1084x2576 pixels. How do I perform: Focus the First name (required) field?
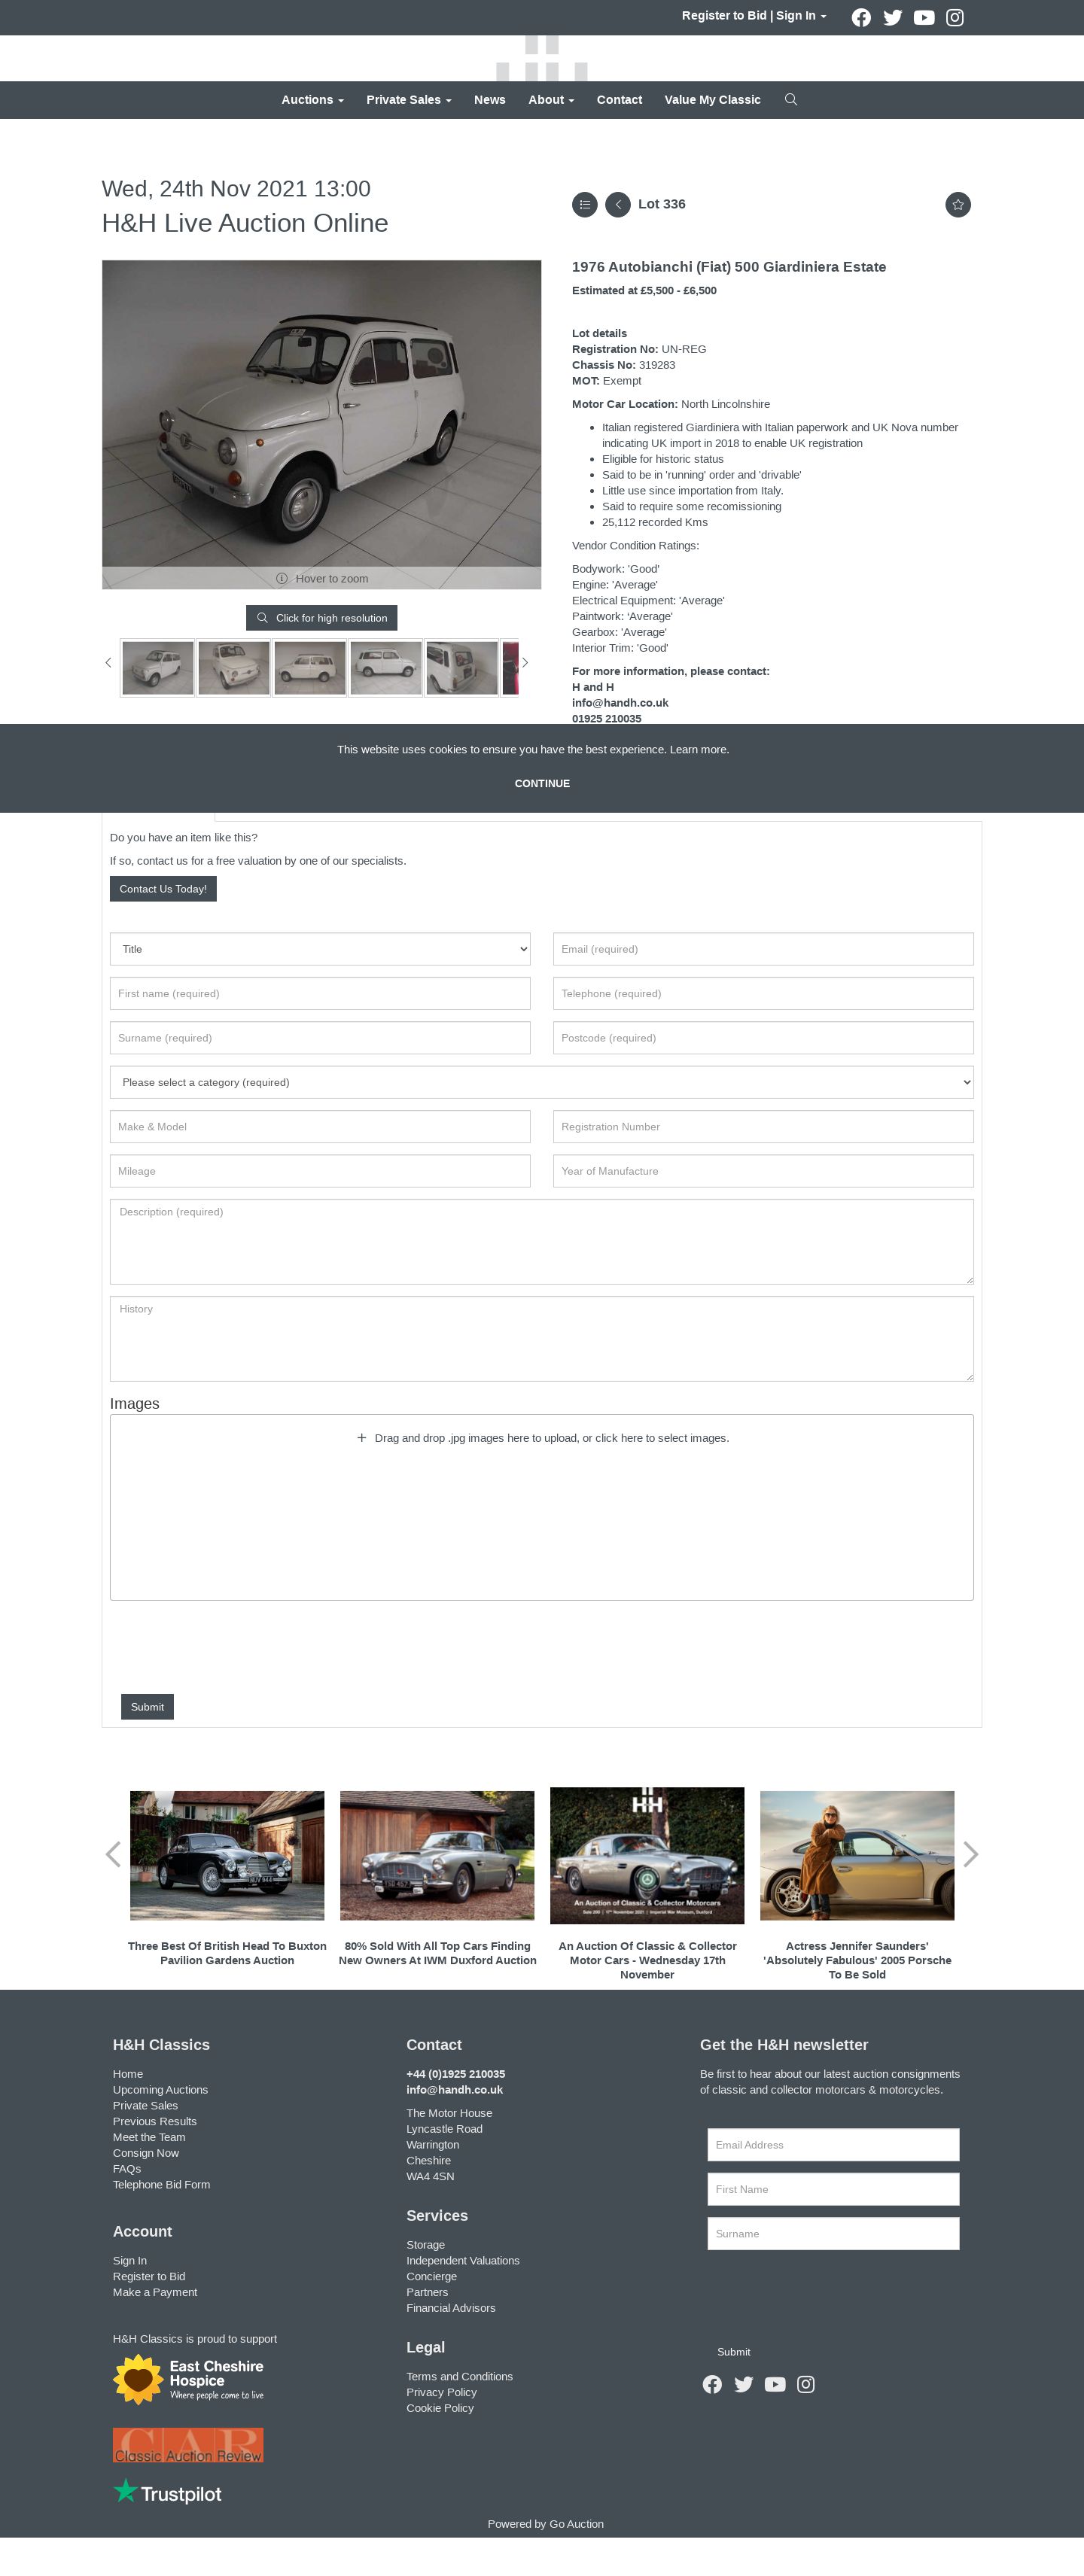[320, 994]
